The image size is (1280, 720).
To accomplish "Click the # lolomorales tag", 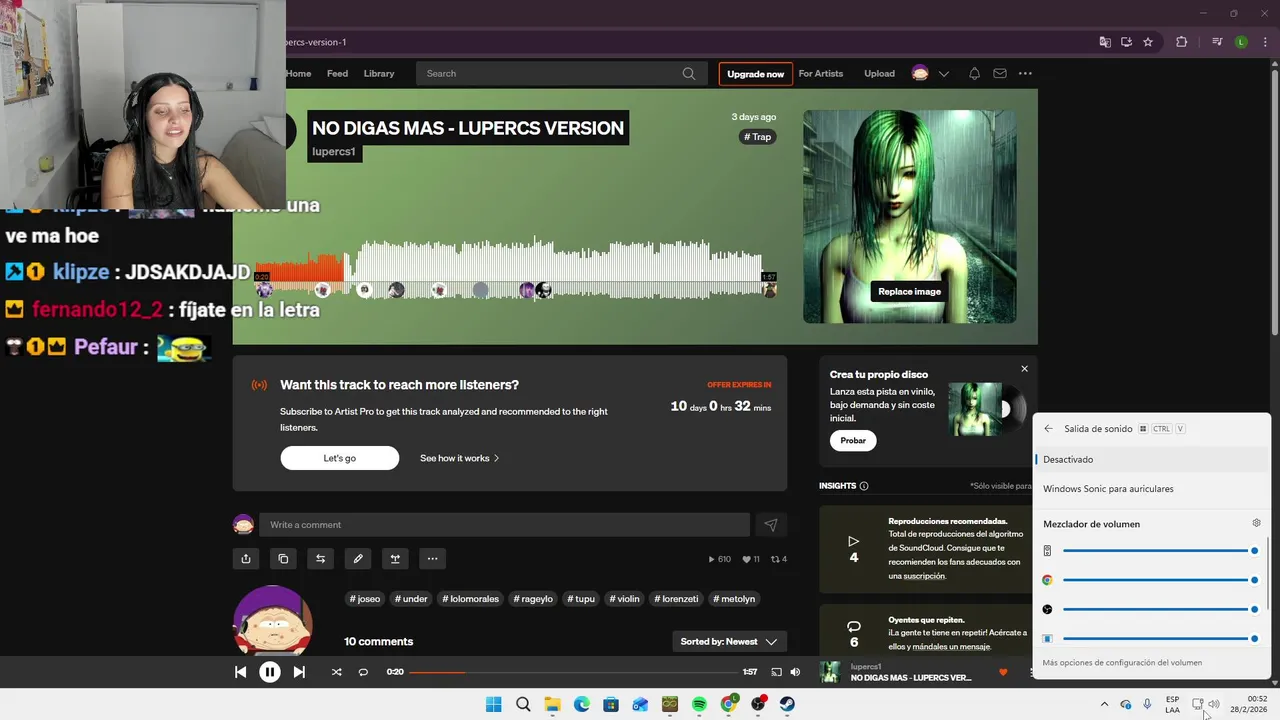I will [471, 599].
